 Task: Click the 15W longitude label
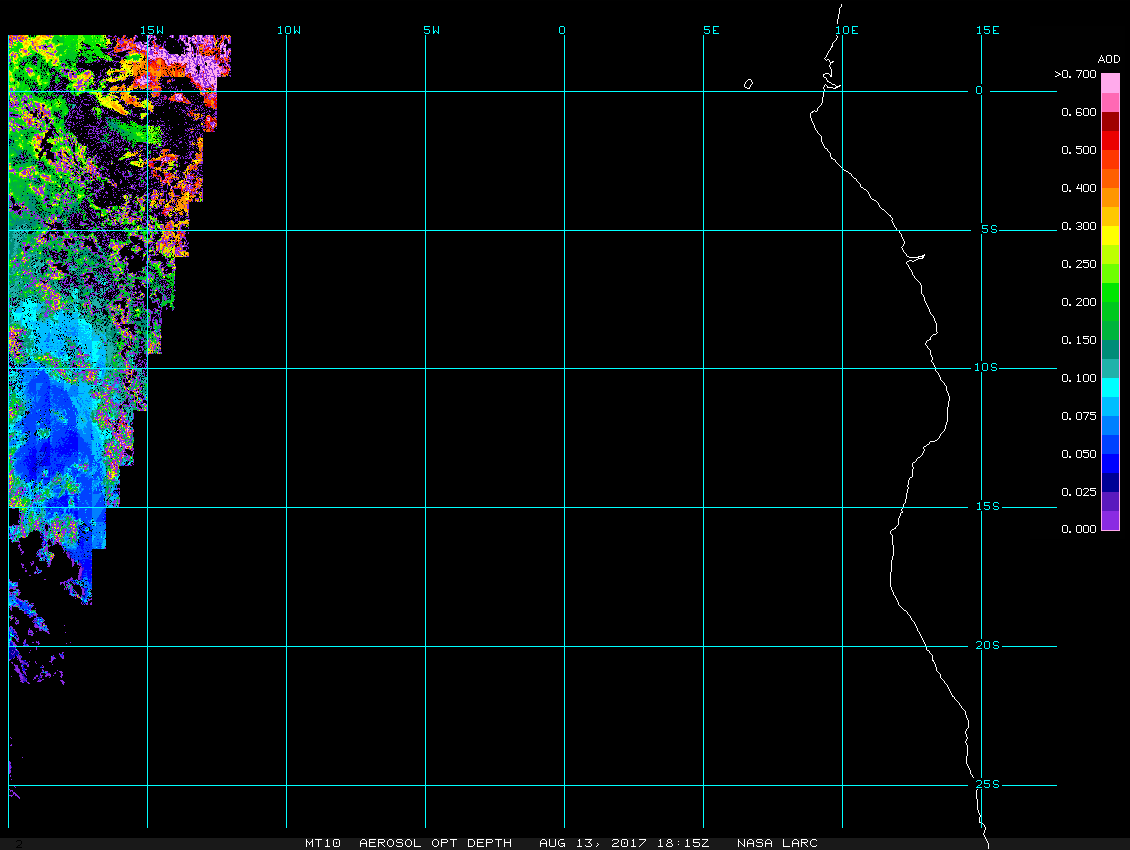(152, 30)
